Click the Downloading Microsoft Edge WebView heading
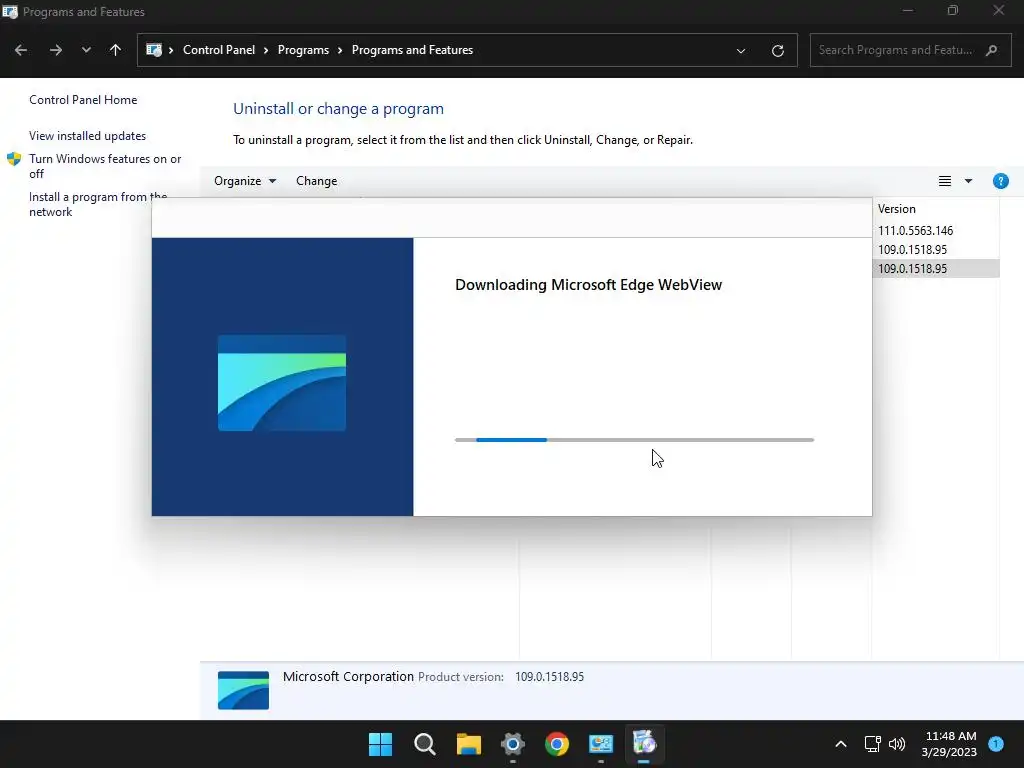Viewport: 1024px width, 768px height. [588, 285]
